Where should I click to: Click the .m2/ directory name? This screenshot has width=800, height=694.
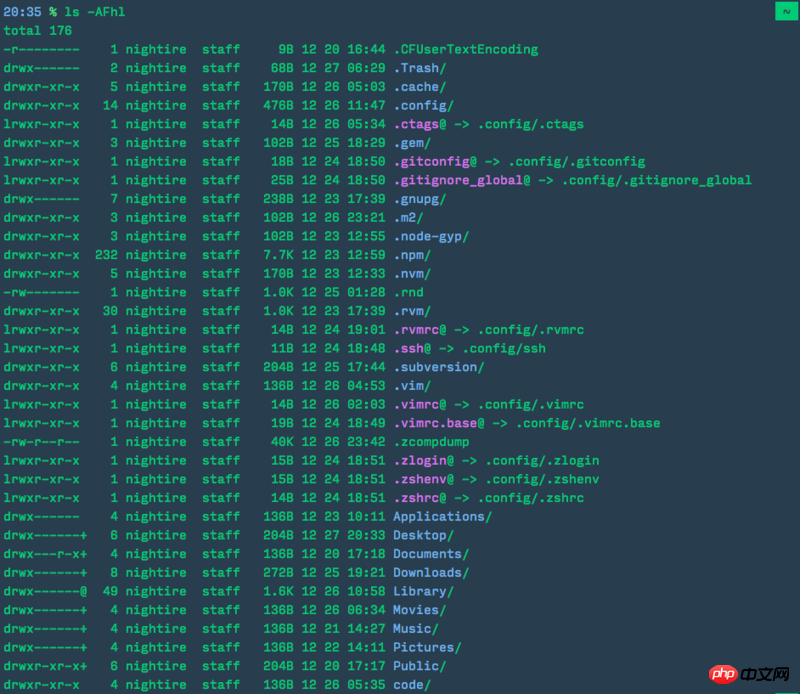coord(408,218)
